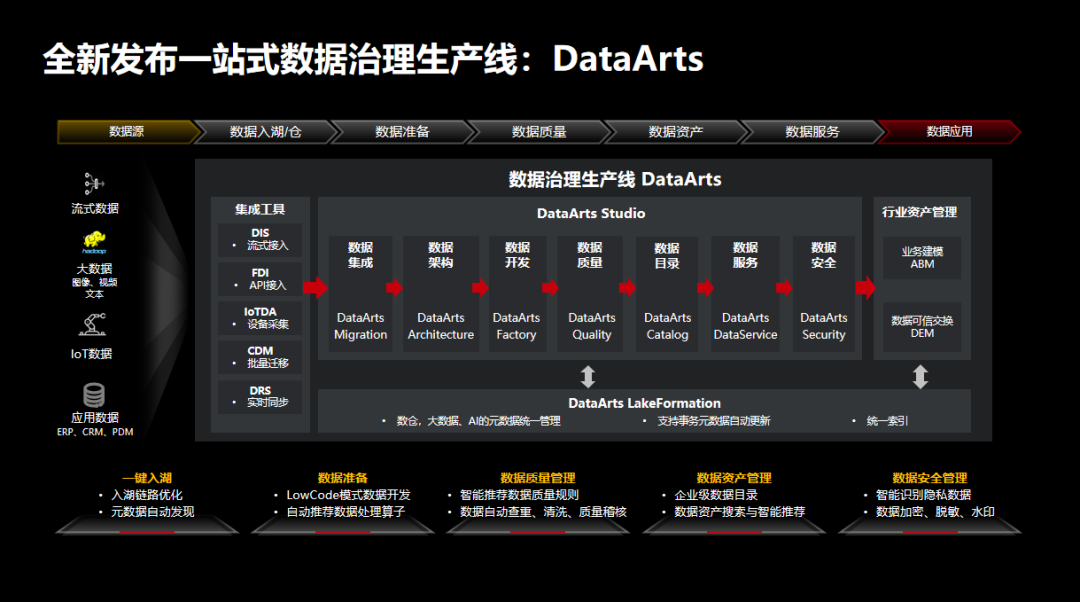Click the 集成工具 heading
The height and width of the screenshot is (602, 1080).
tap(260, 209)
